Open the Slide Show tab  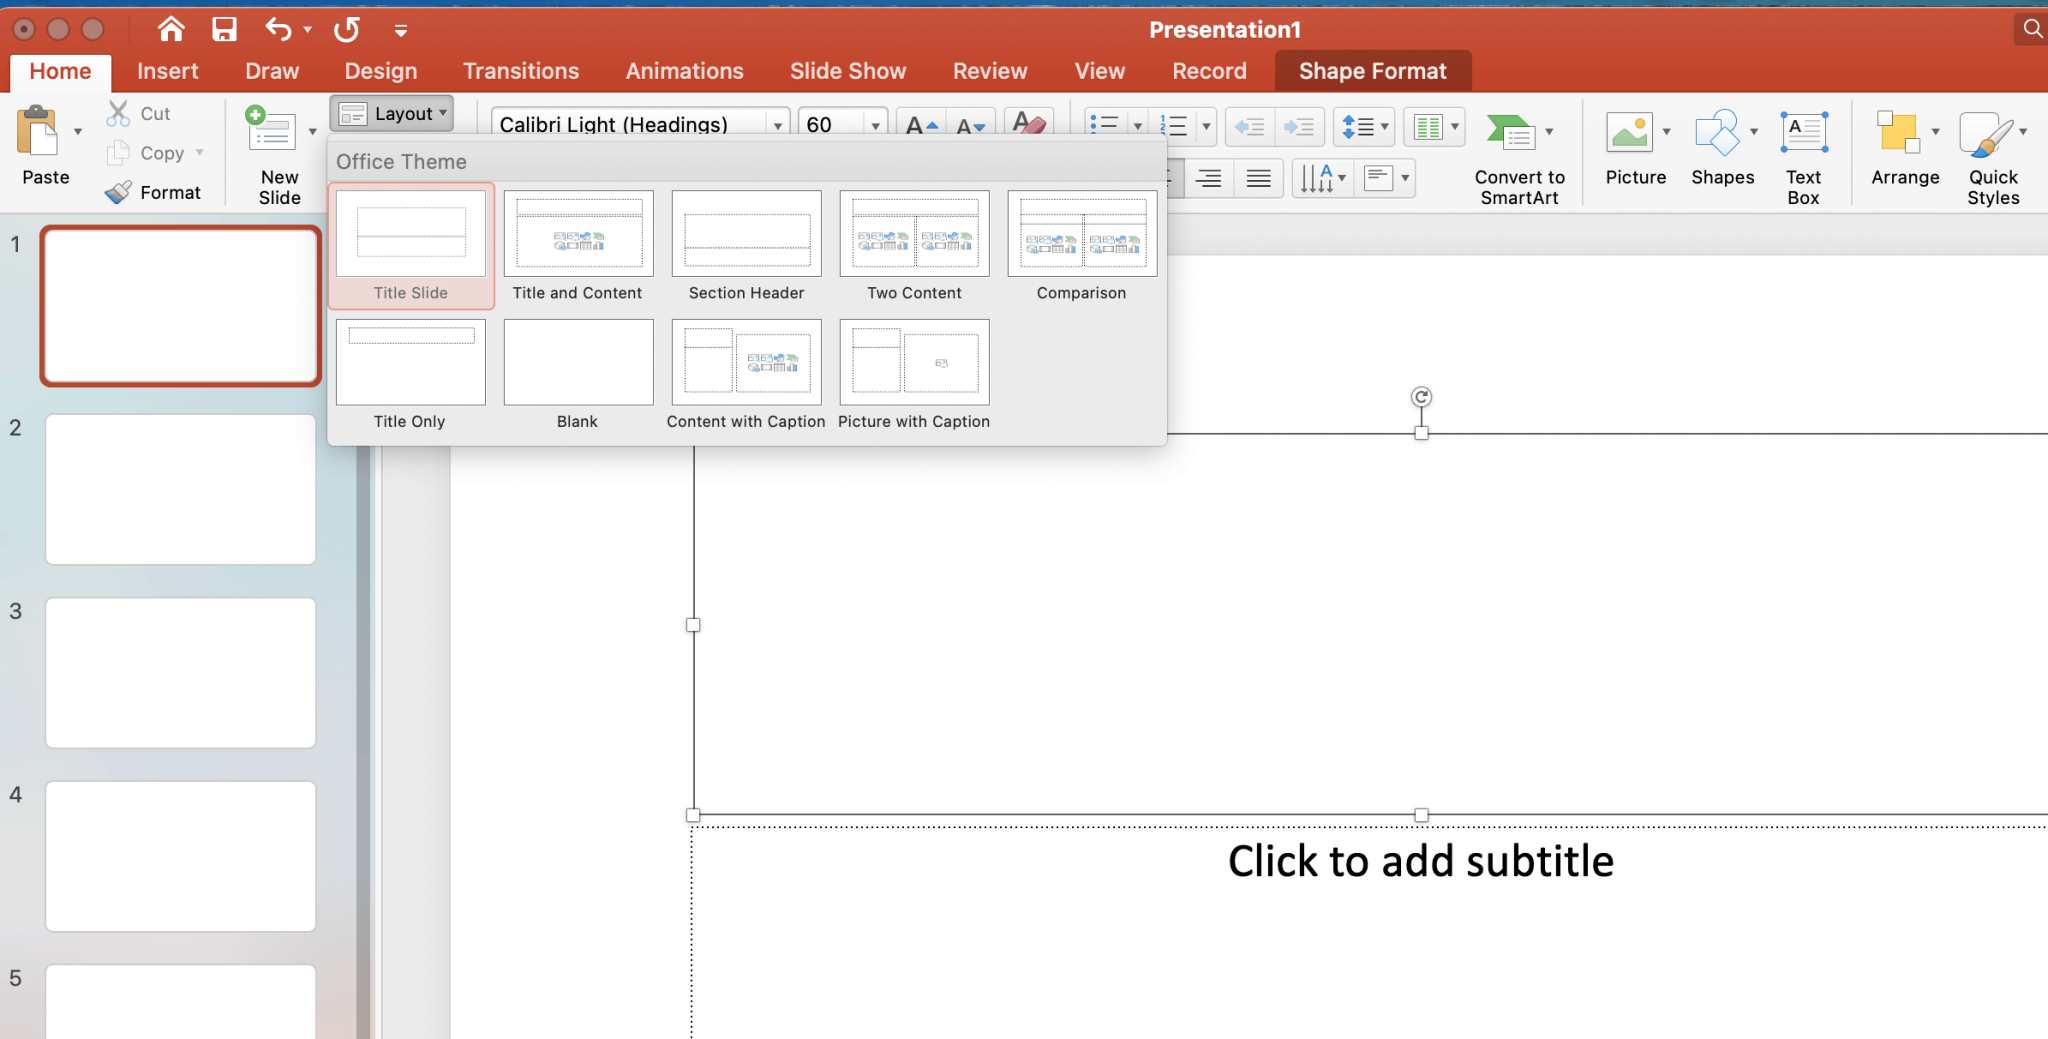point(847,71)
